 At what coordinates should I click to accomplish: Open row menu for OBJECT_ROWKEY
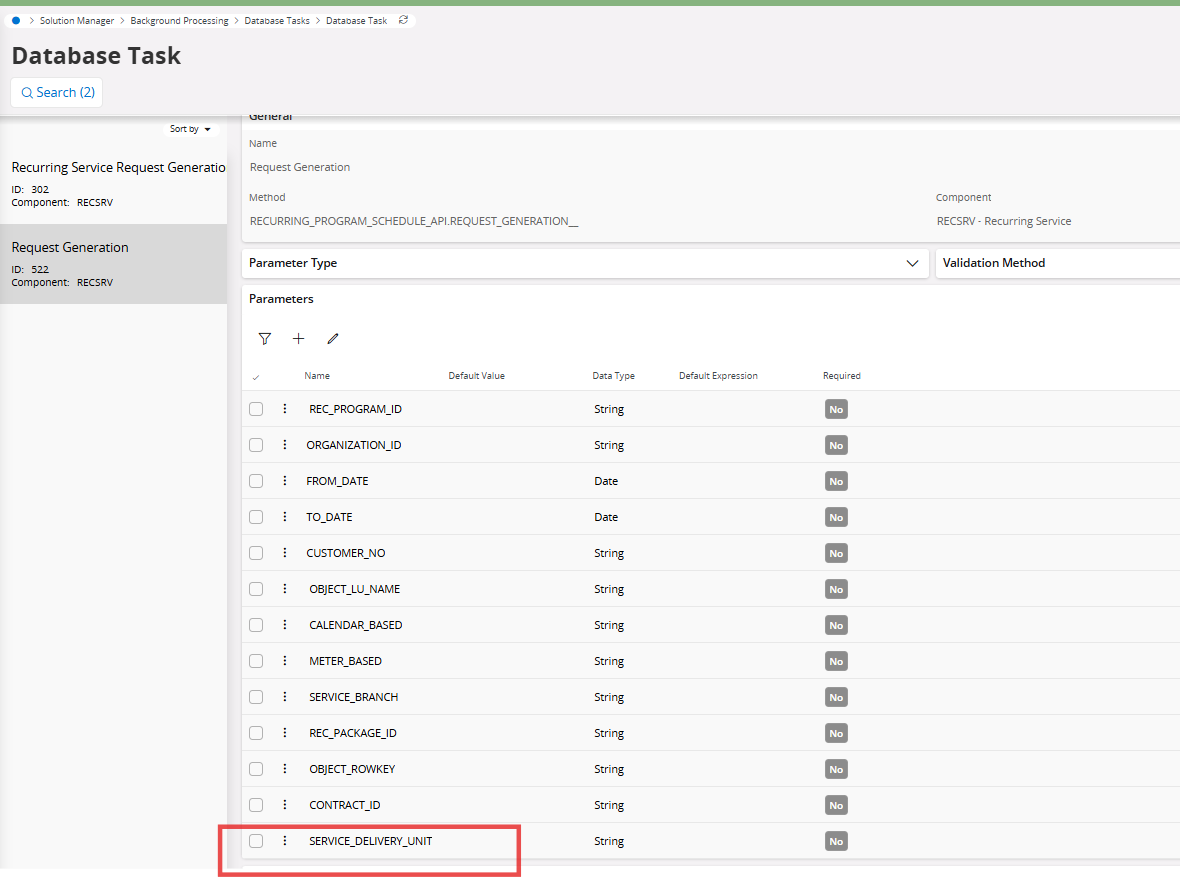[284, 769]
